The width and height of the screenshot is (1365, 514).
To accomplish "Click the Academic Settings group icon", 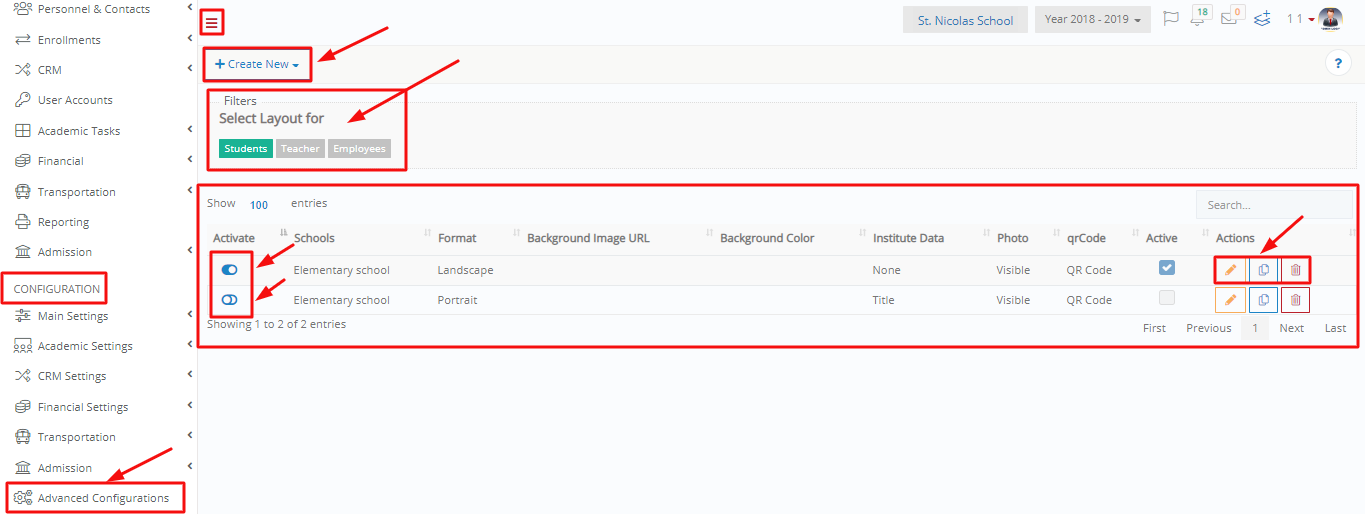I will coord(22,346).
